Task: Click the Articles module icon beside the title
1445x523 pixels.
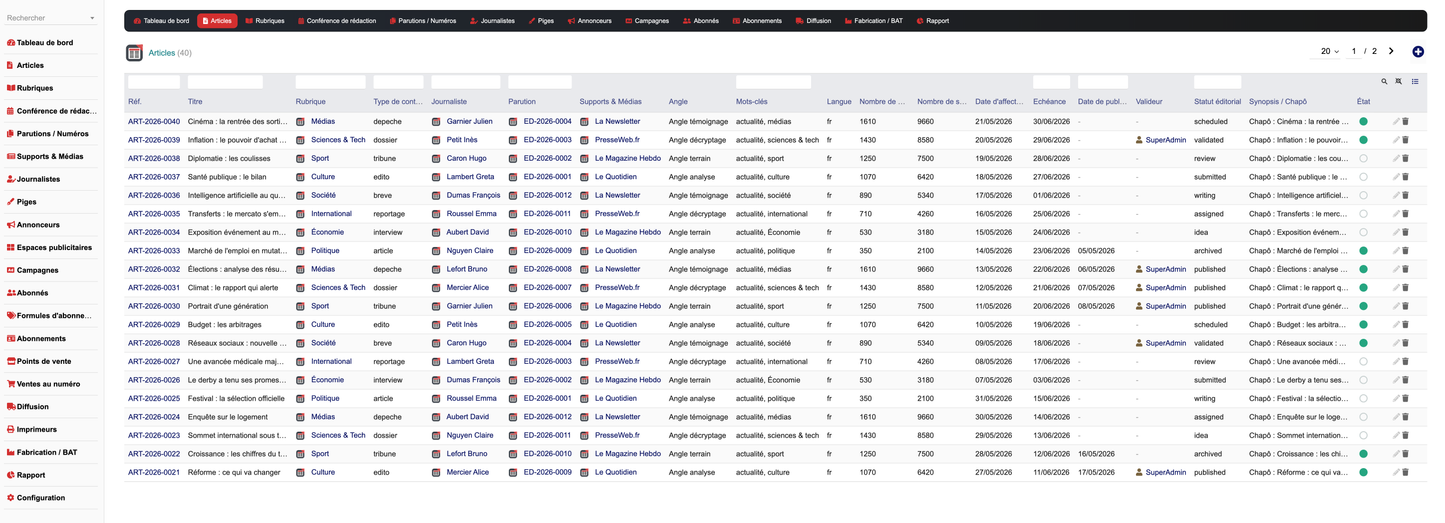Action: pyautogui.click(x=134, y=53)
